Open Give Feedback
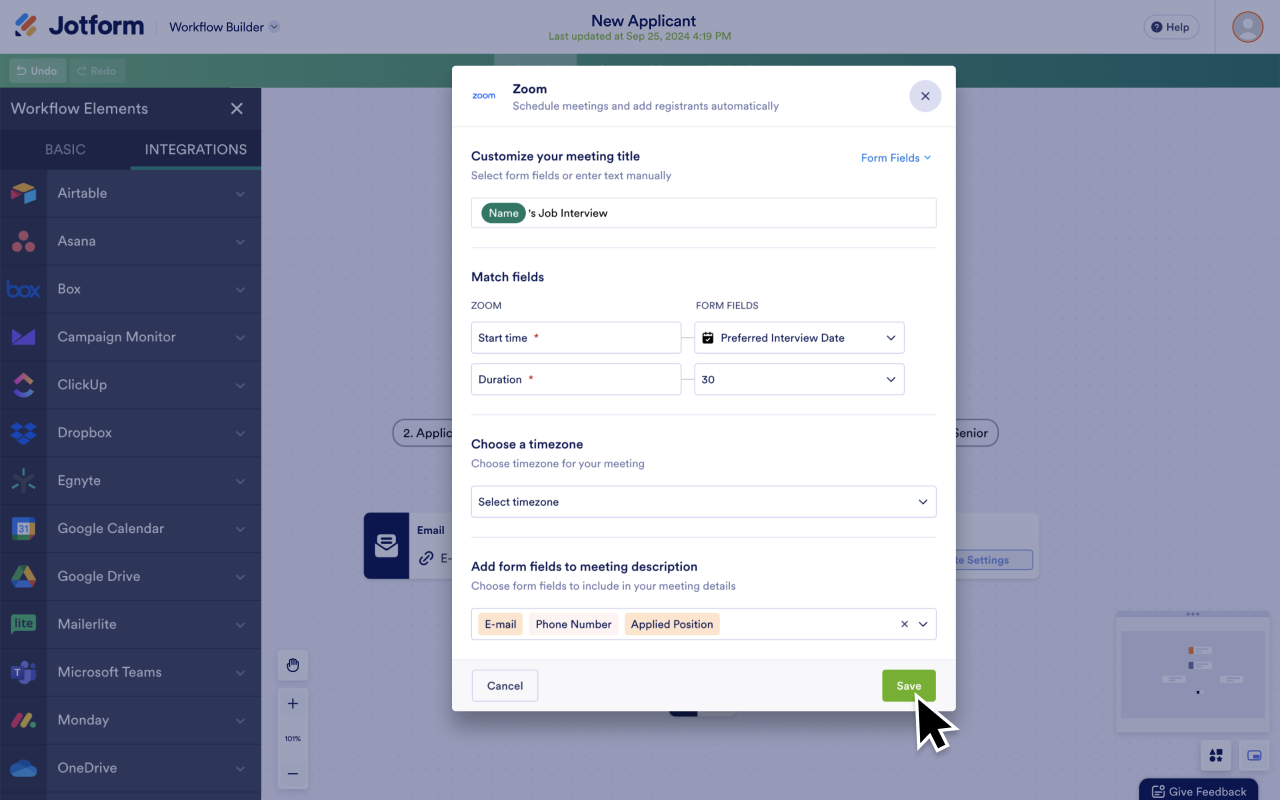 tap(1199, 790)
